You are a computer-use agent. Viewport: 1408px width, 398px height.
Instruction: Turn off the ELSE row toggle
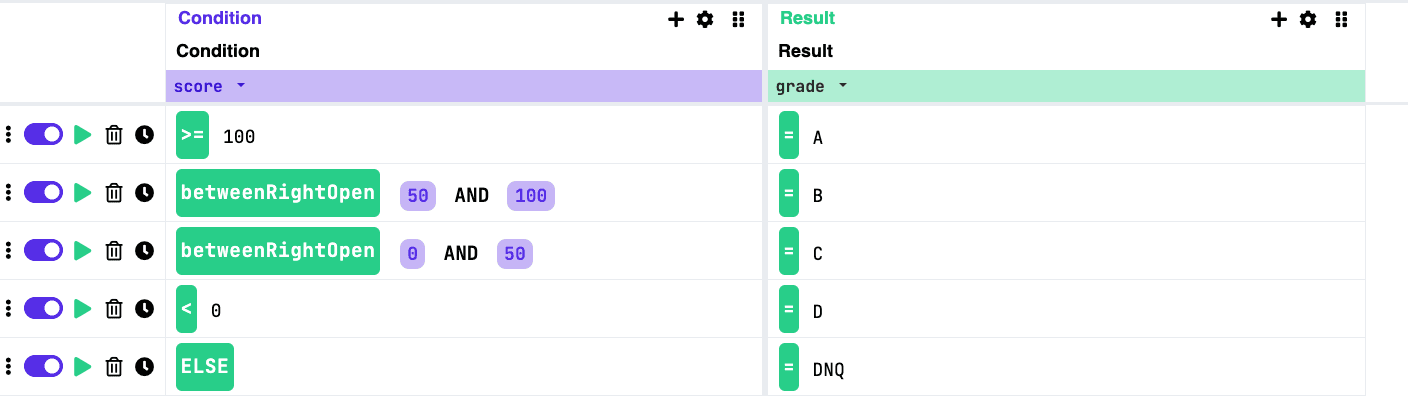[x=43, y=367]
